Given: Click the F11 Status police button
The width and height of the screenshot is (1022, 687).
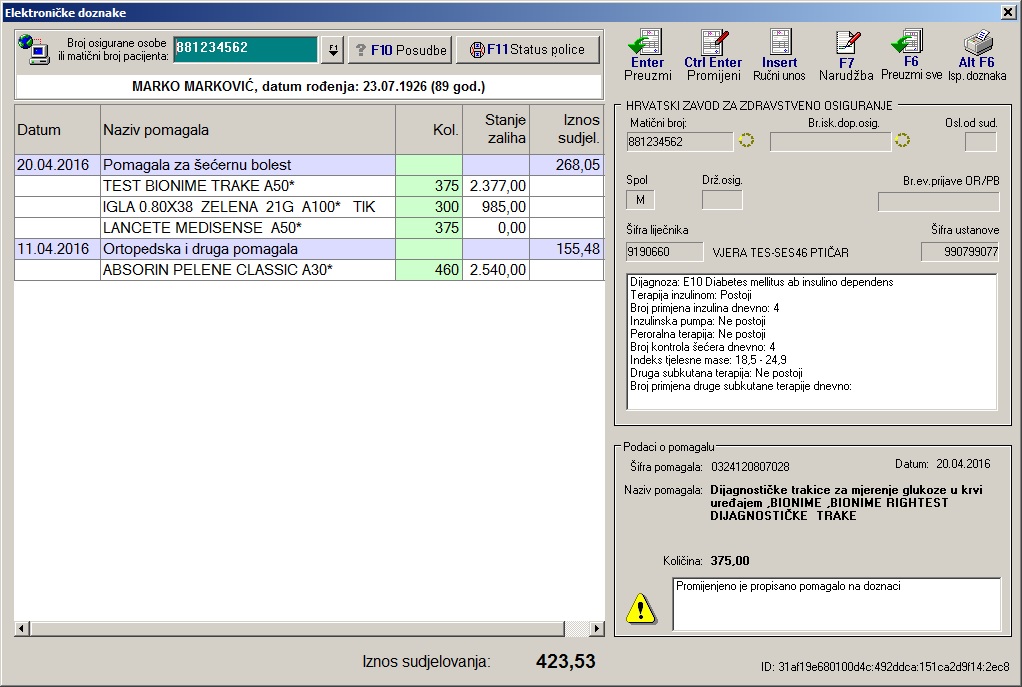Looking at the screenshot, I should click(527, 50).
